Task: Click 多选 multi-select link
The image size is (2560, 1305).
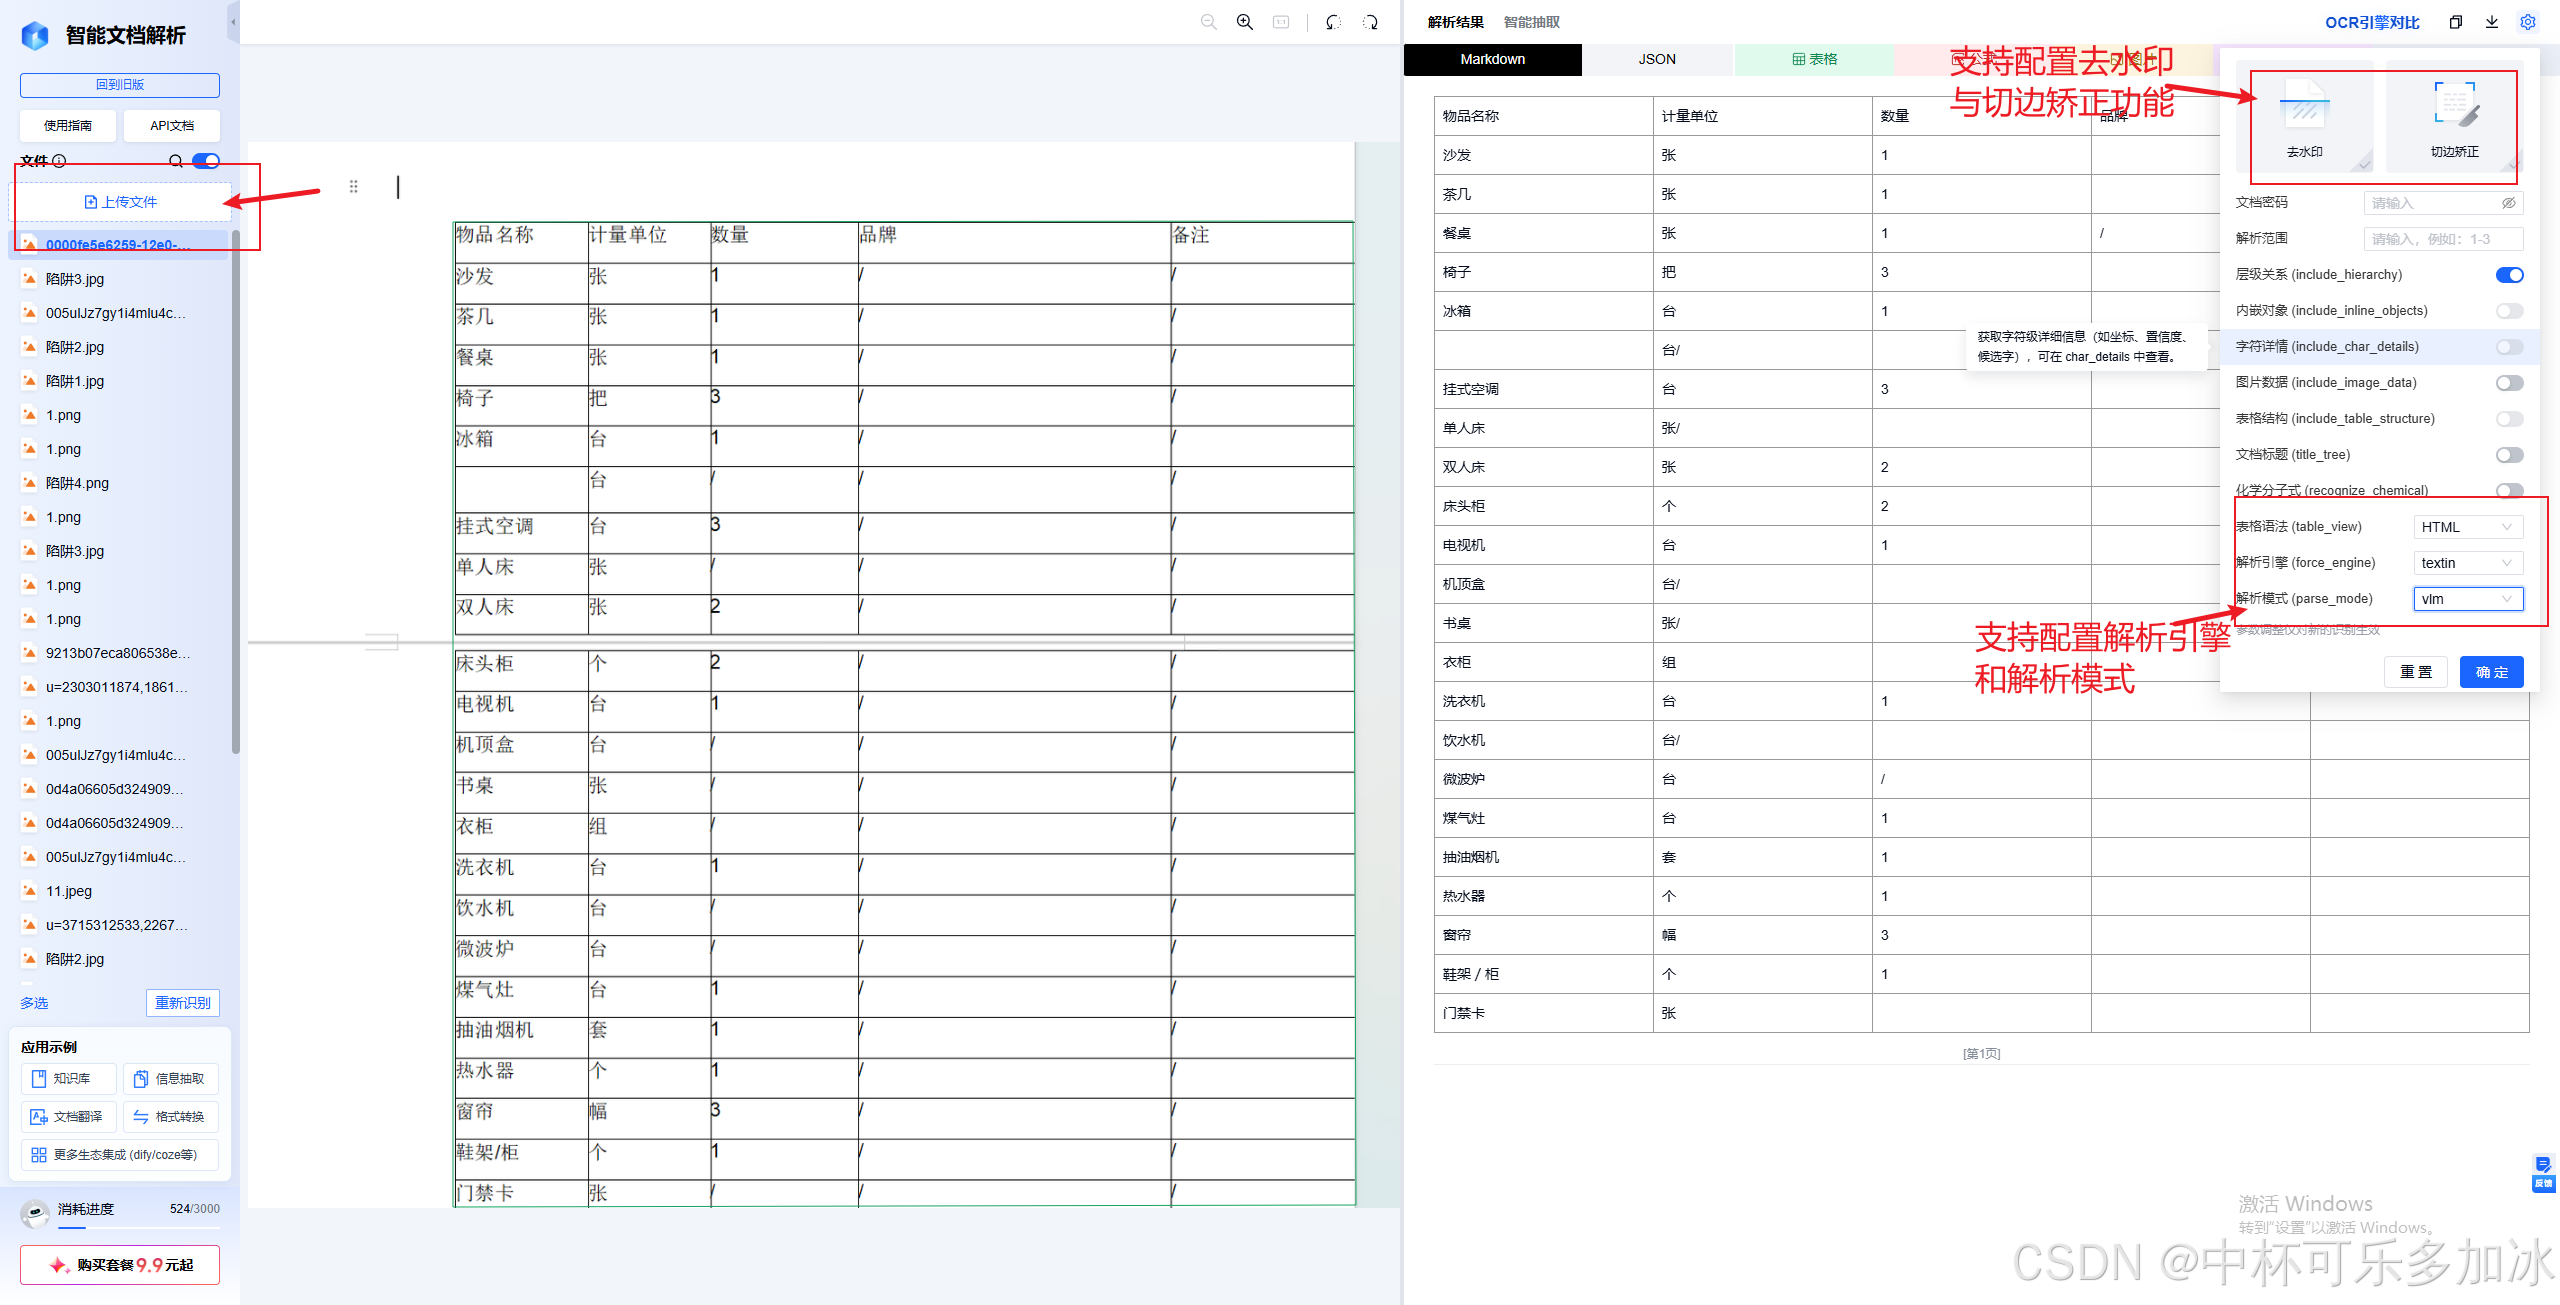Action: [34, 1003]
